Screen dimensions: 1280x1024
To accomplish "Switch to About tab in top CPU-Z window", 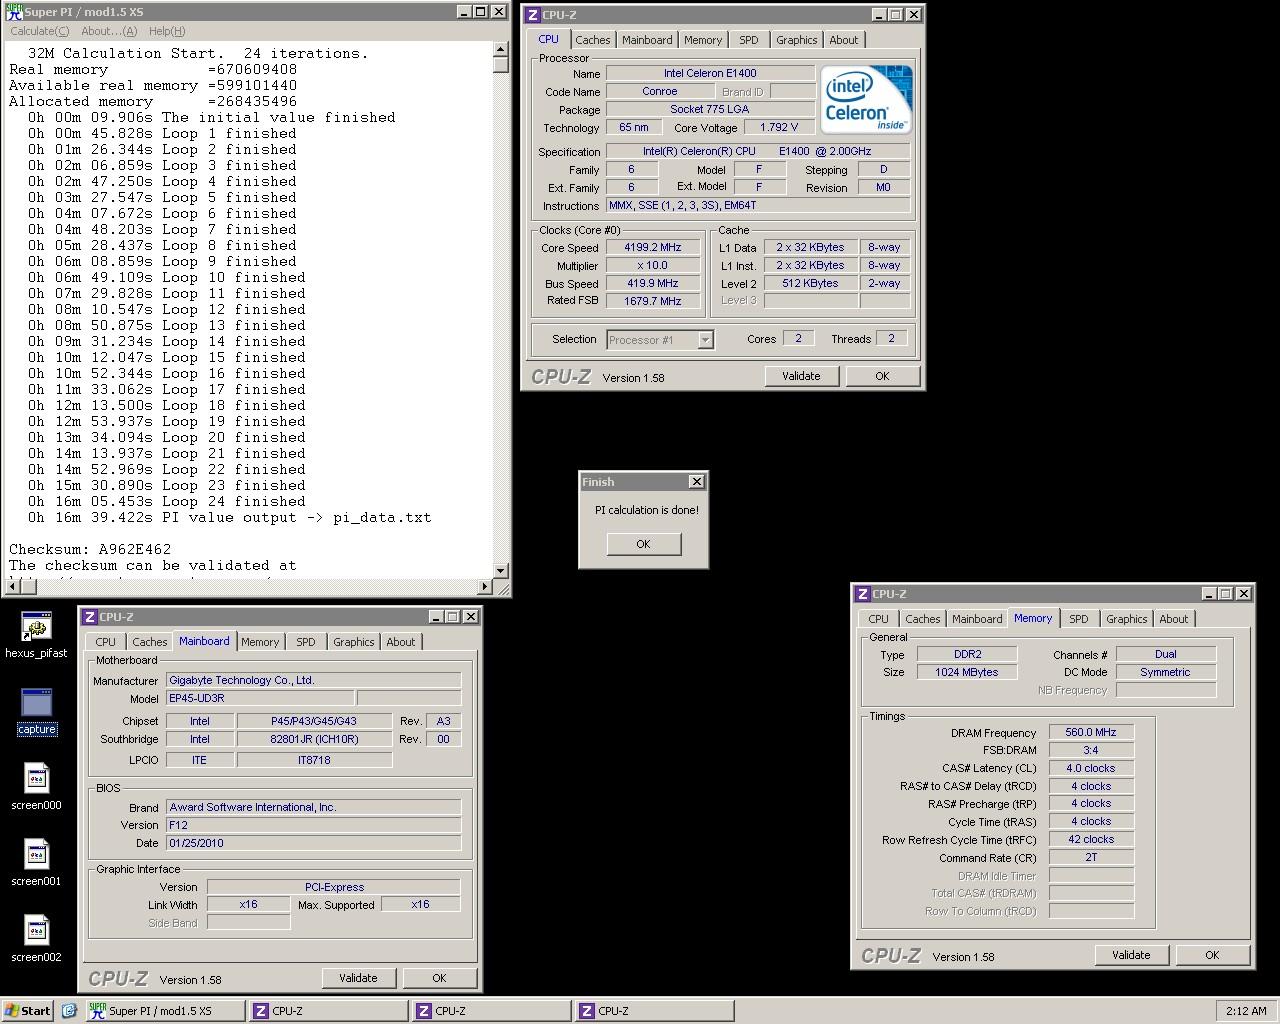I will [844, 40].
